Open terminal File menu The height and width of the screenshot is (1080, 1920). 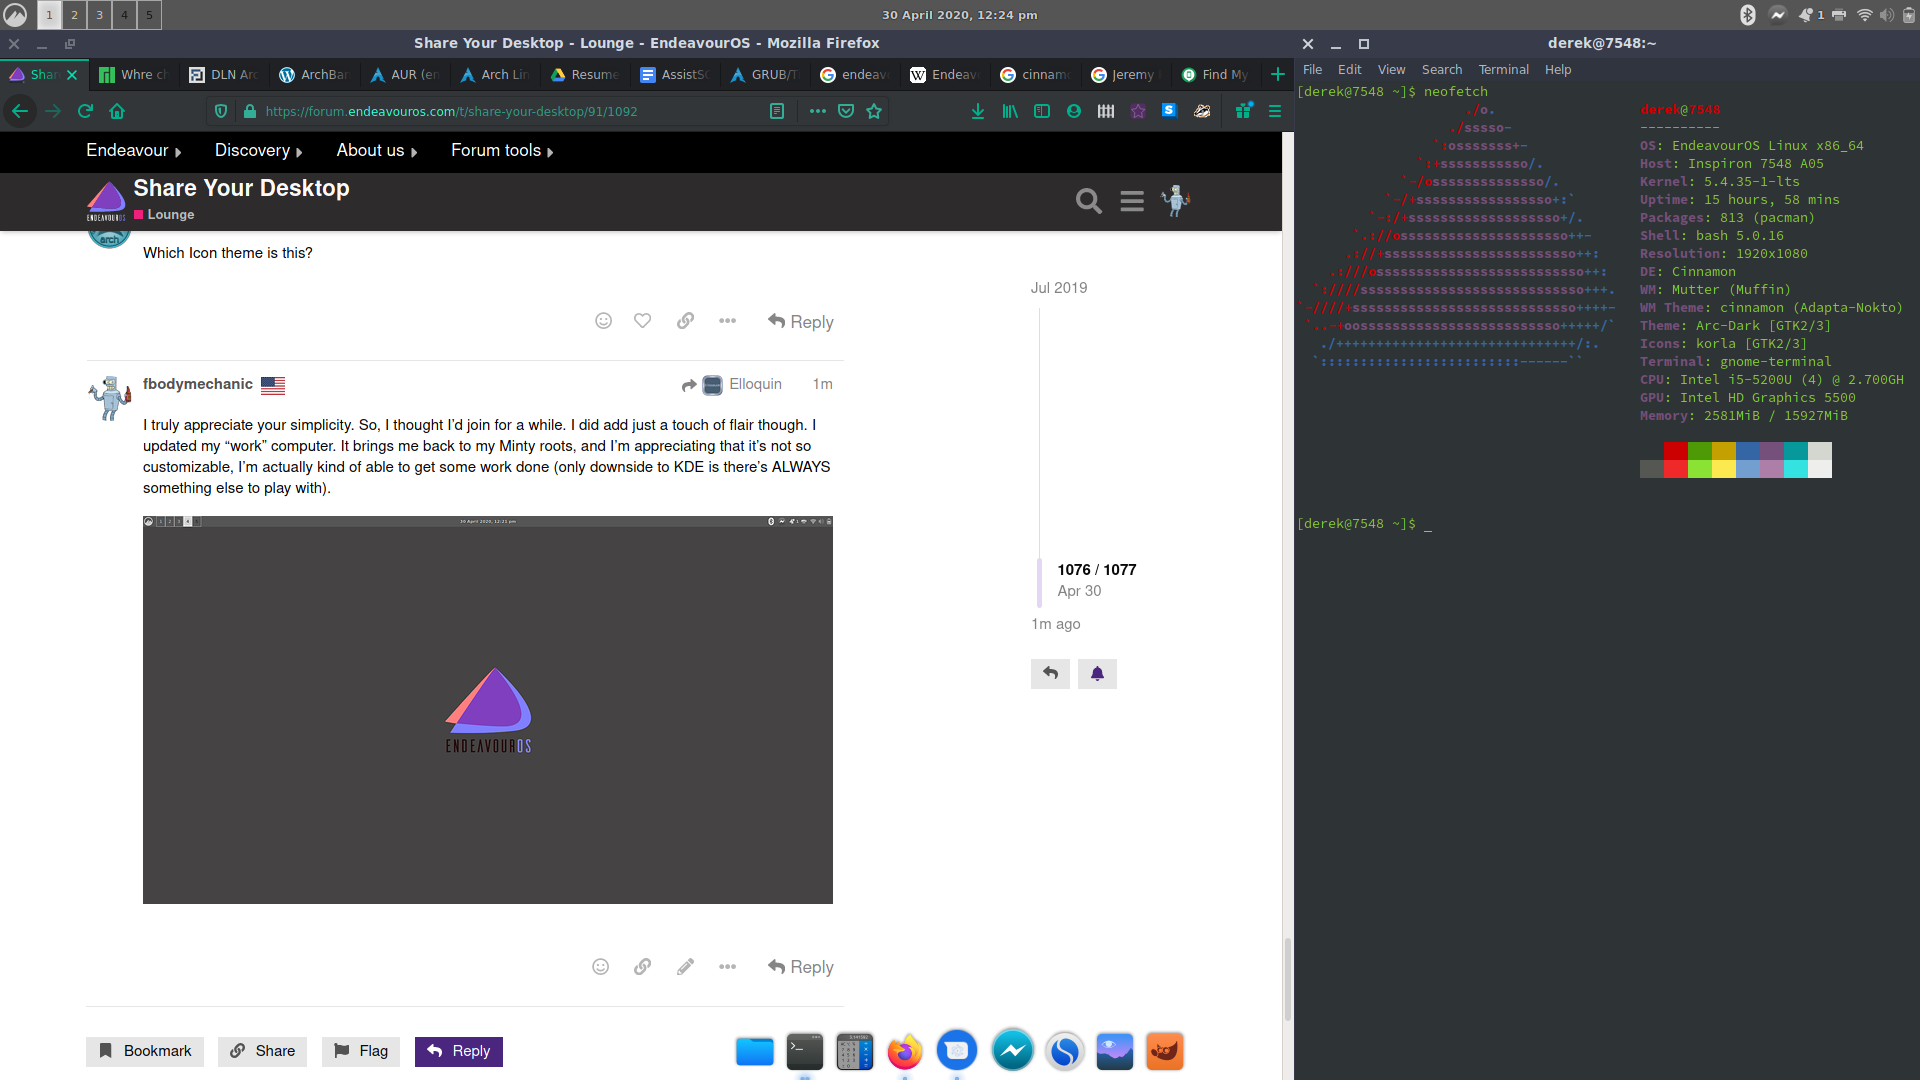point(1312,70)
